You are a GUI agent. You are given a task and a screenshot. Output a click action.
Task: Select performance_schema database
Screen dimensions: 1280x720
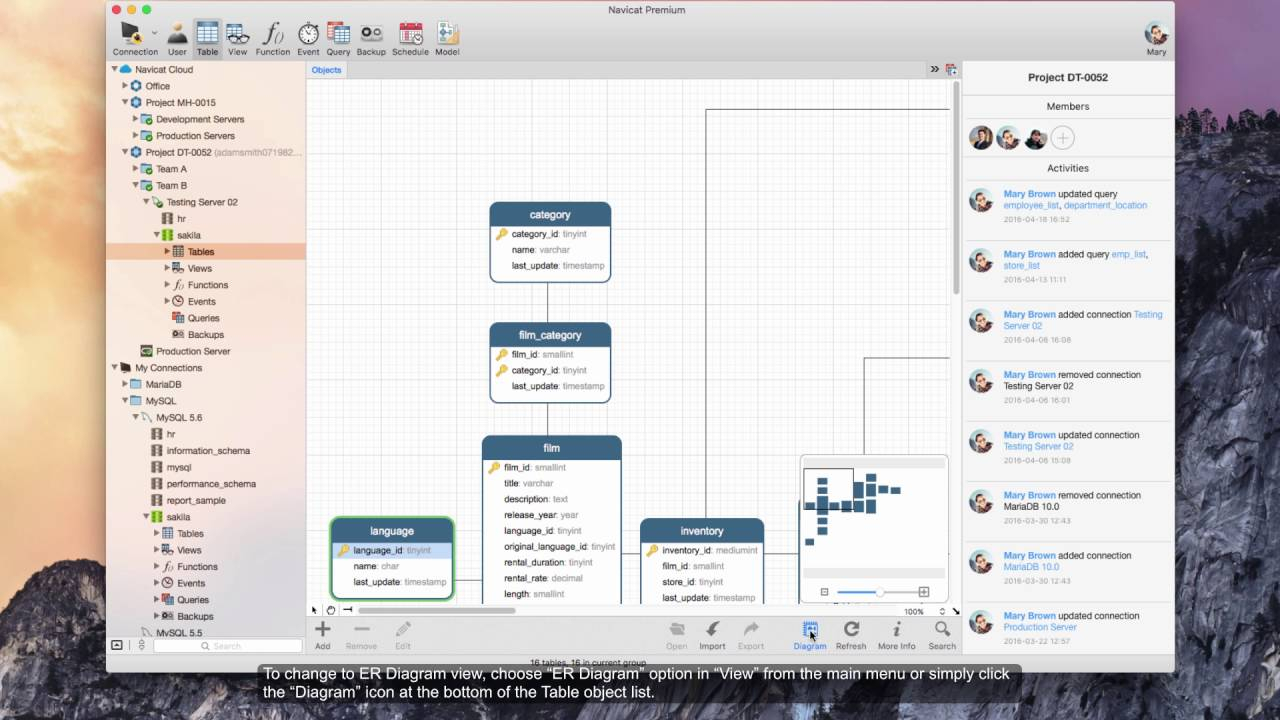(211, 484)
